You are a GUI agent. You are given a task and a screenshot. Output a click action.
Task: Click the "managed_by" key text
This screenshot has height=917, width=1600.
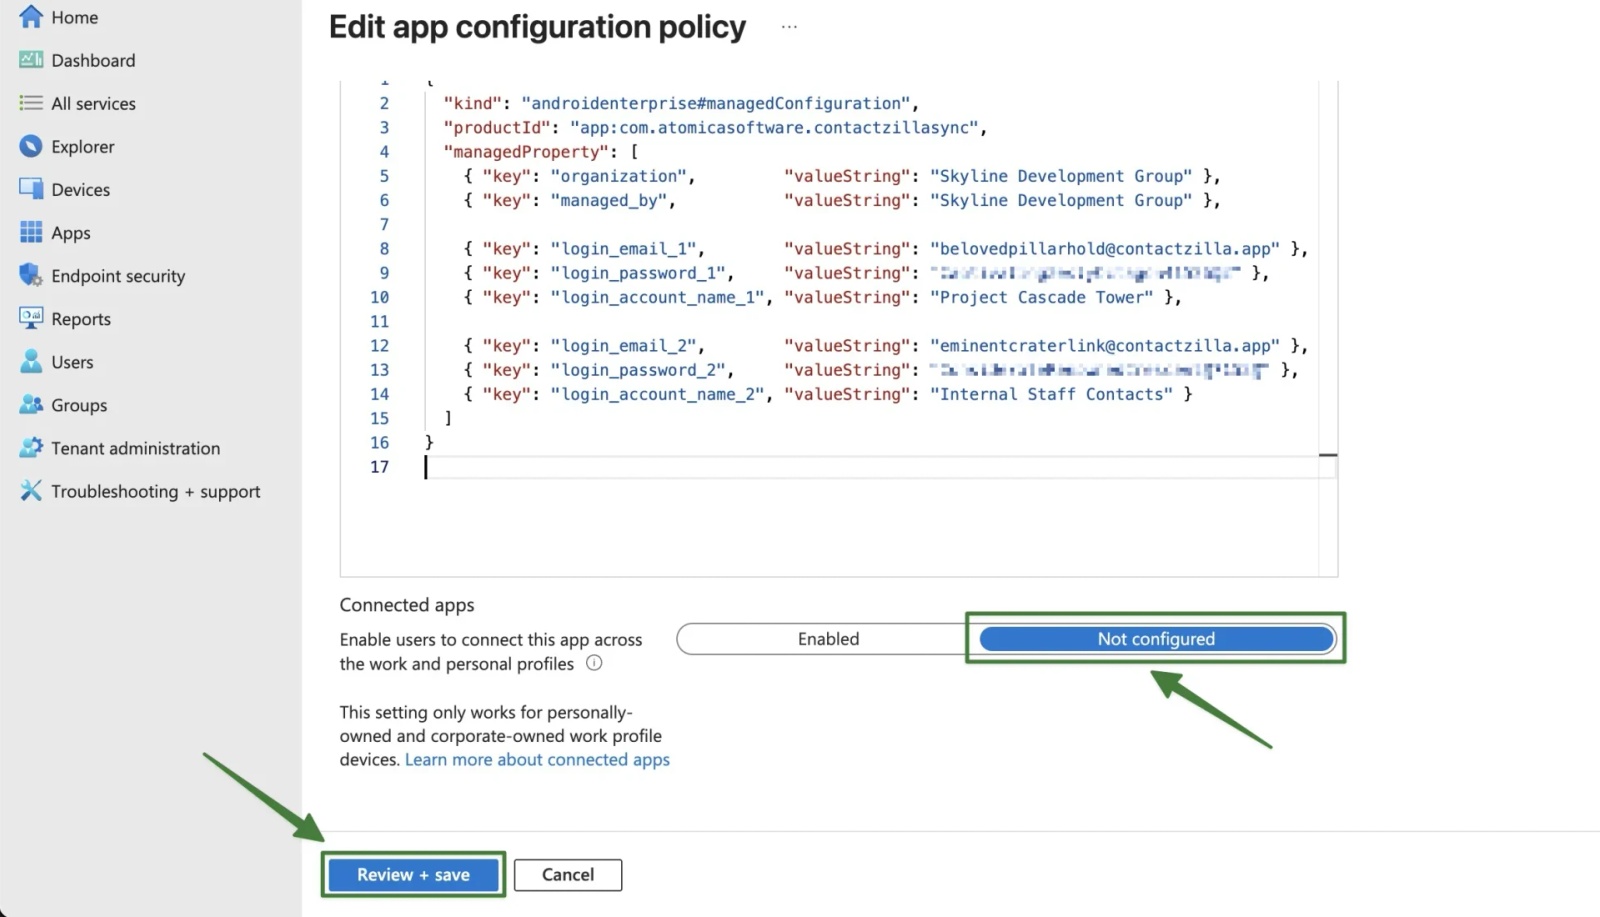608,200
